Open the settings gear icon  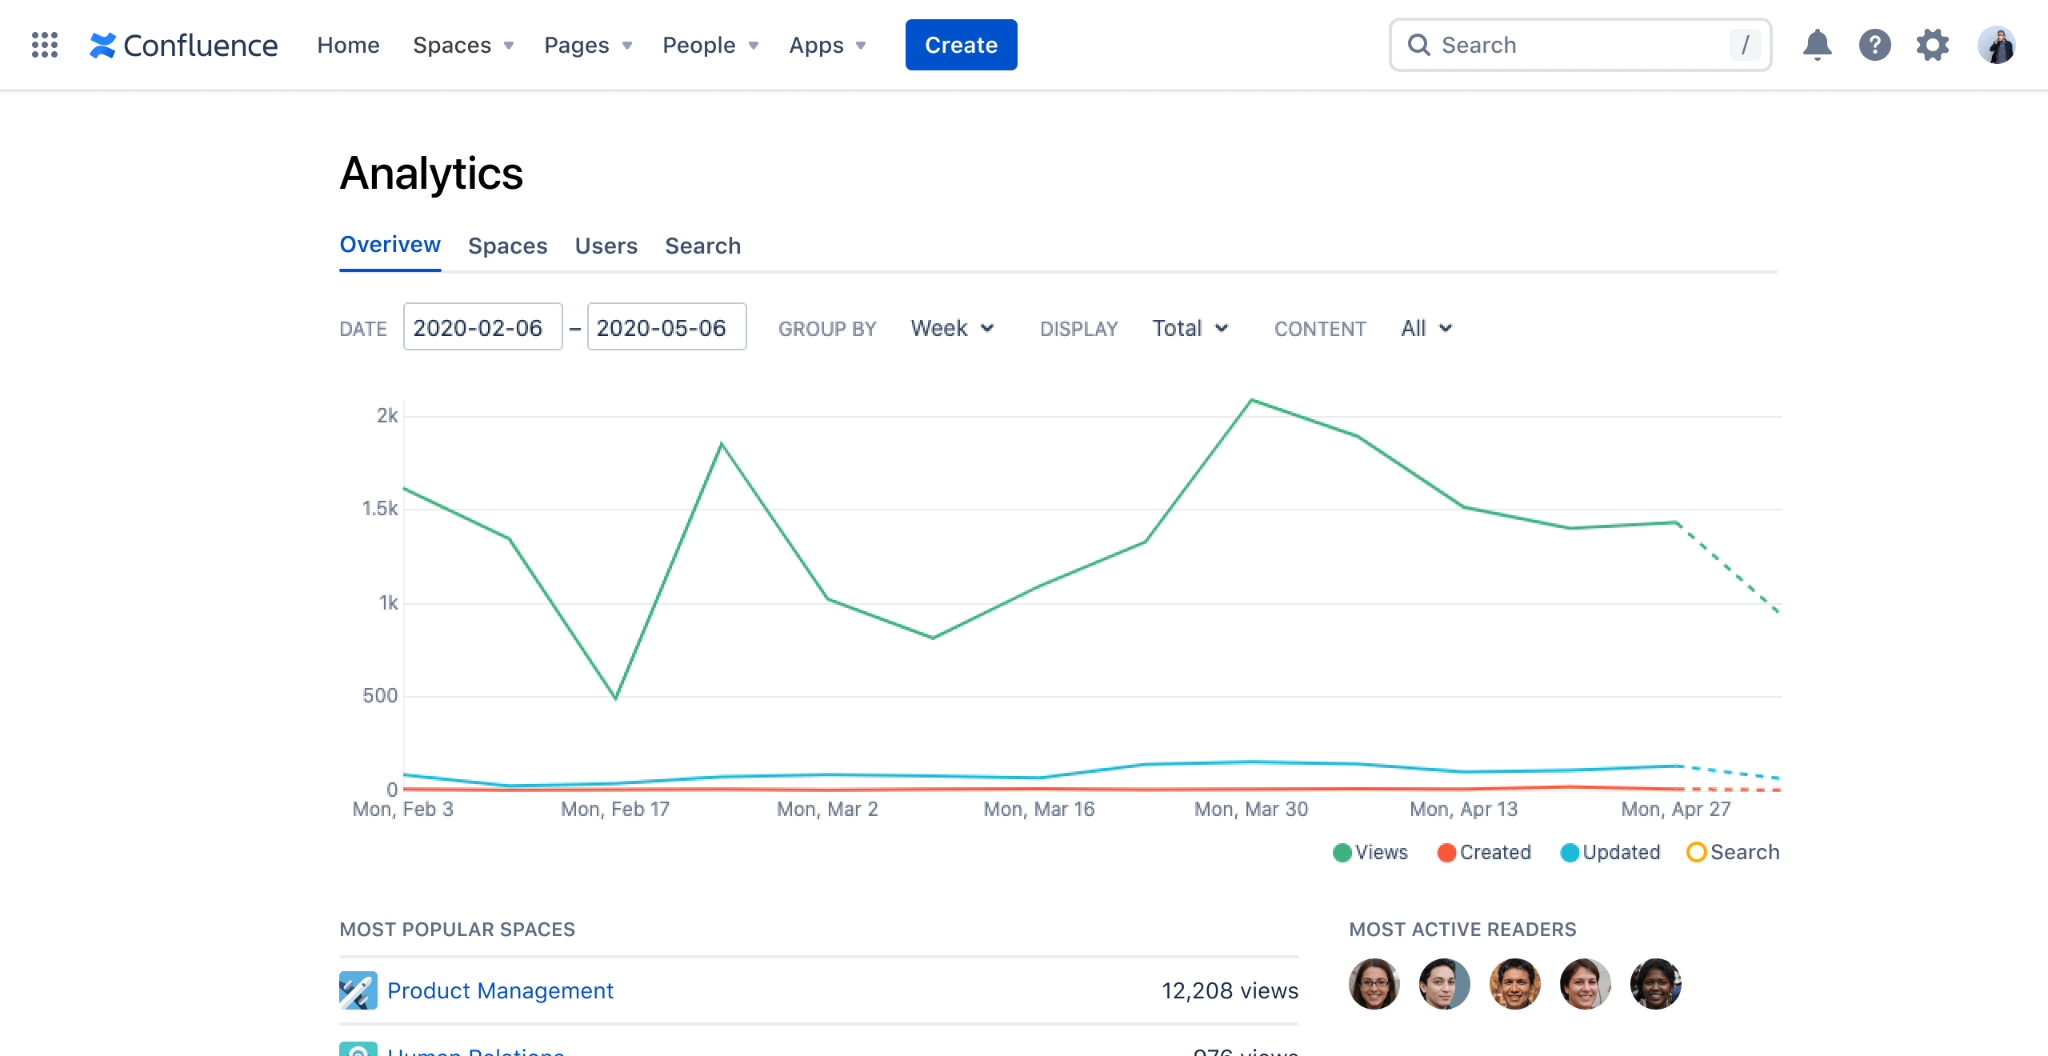tap(1933, 45)
